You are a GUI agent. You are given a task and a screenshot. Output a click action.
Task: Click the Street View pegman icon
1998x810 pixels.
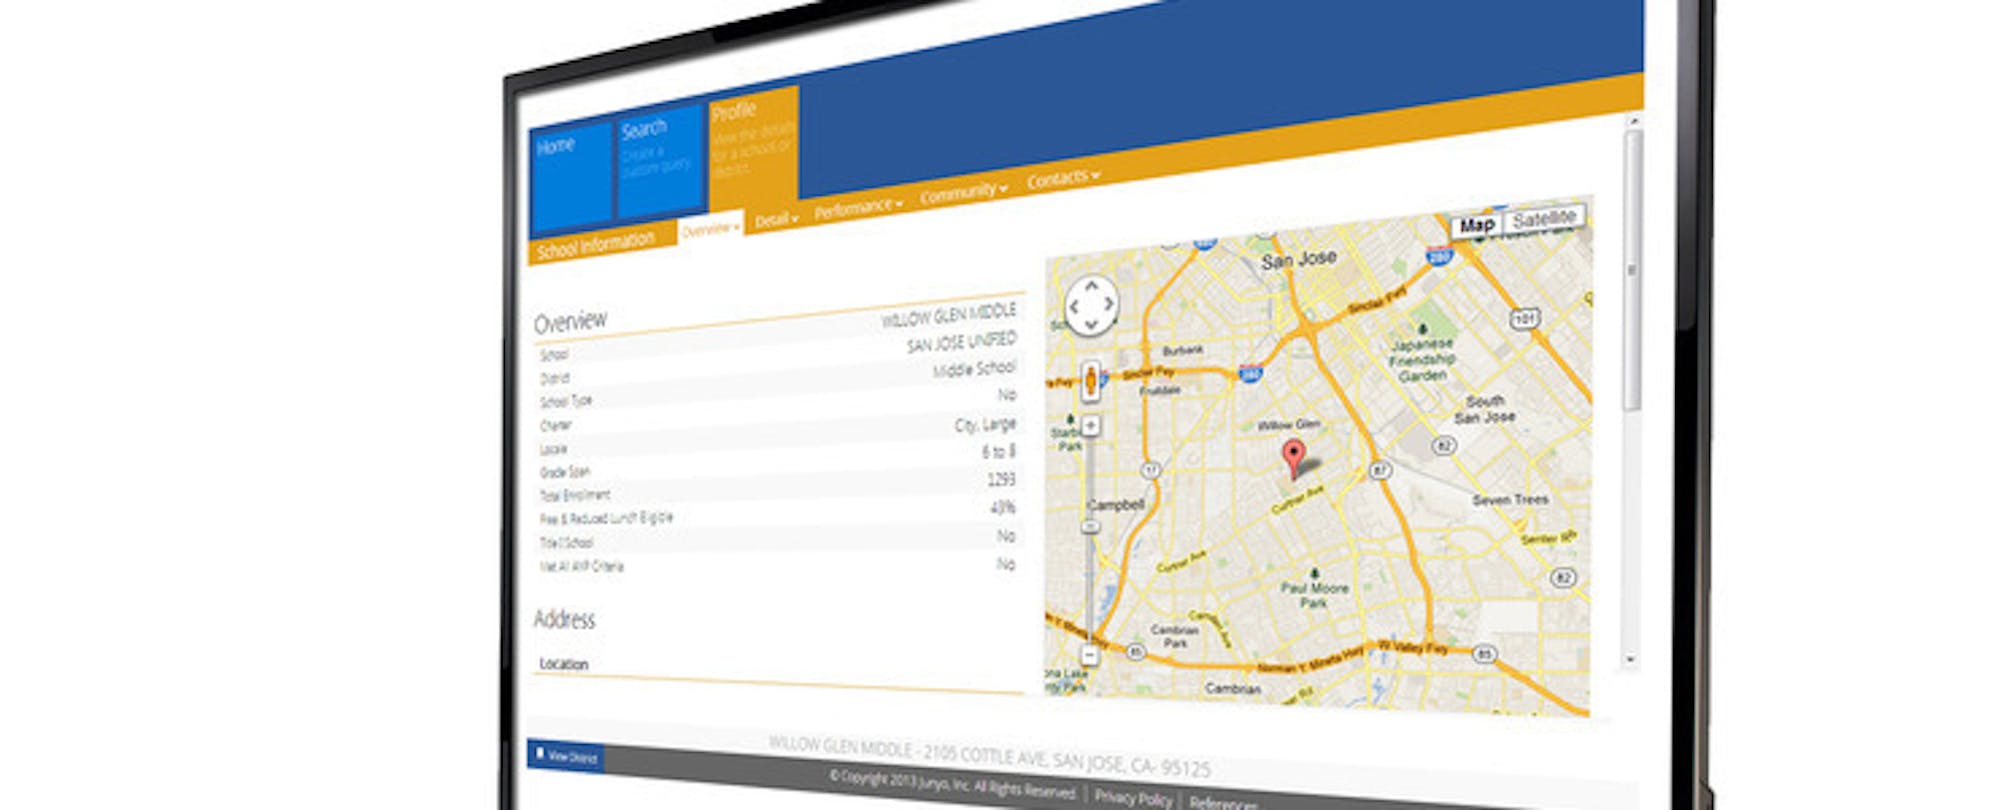[1090, 381]
